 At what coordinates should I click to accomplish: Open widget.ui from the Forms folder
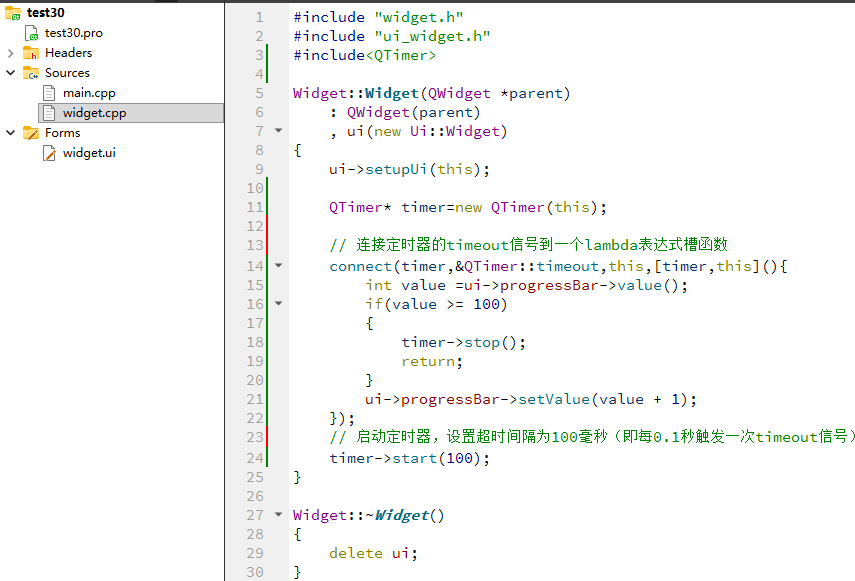(x=89, y=153)
